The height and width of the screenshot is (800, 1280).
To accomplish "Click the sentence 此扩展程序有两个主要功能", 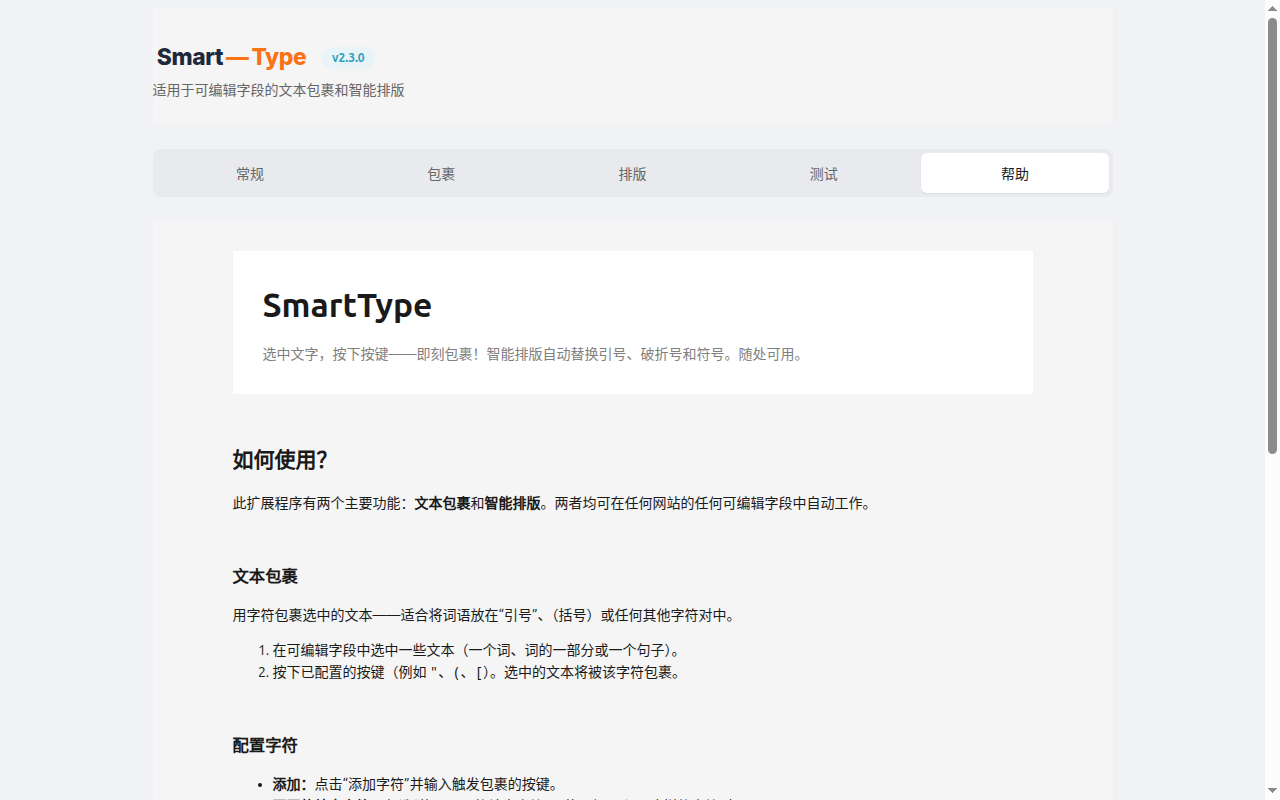I will (x=553, y=504).
